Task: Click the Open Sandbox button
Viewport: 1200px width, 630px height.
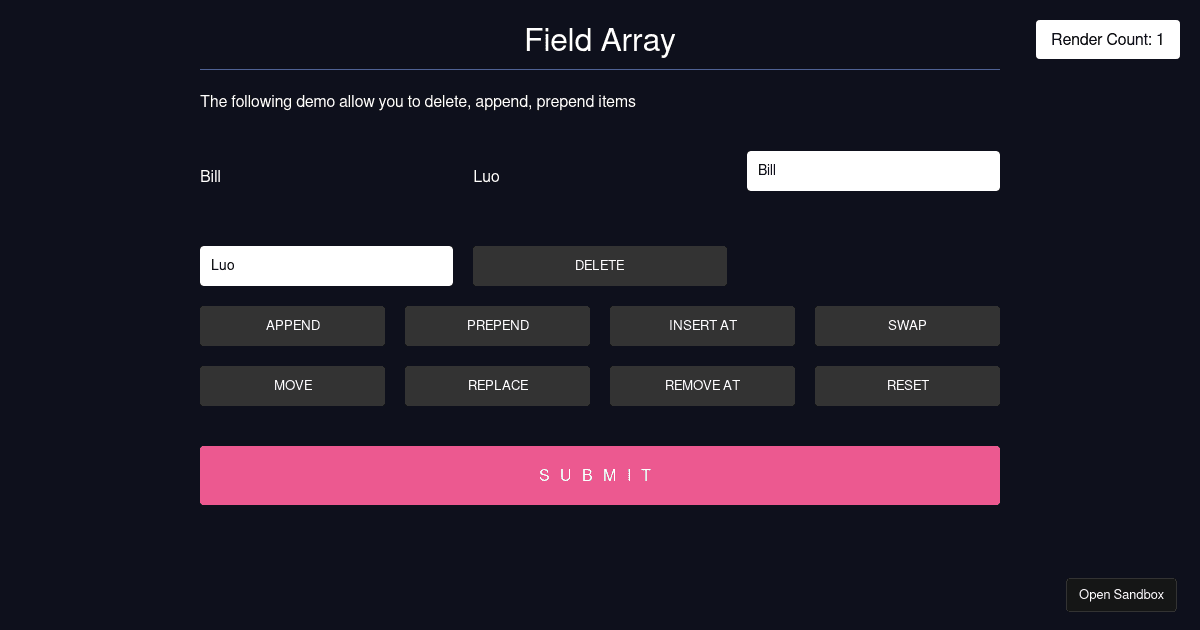Action: (1121, 594)
